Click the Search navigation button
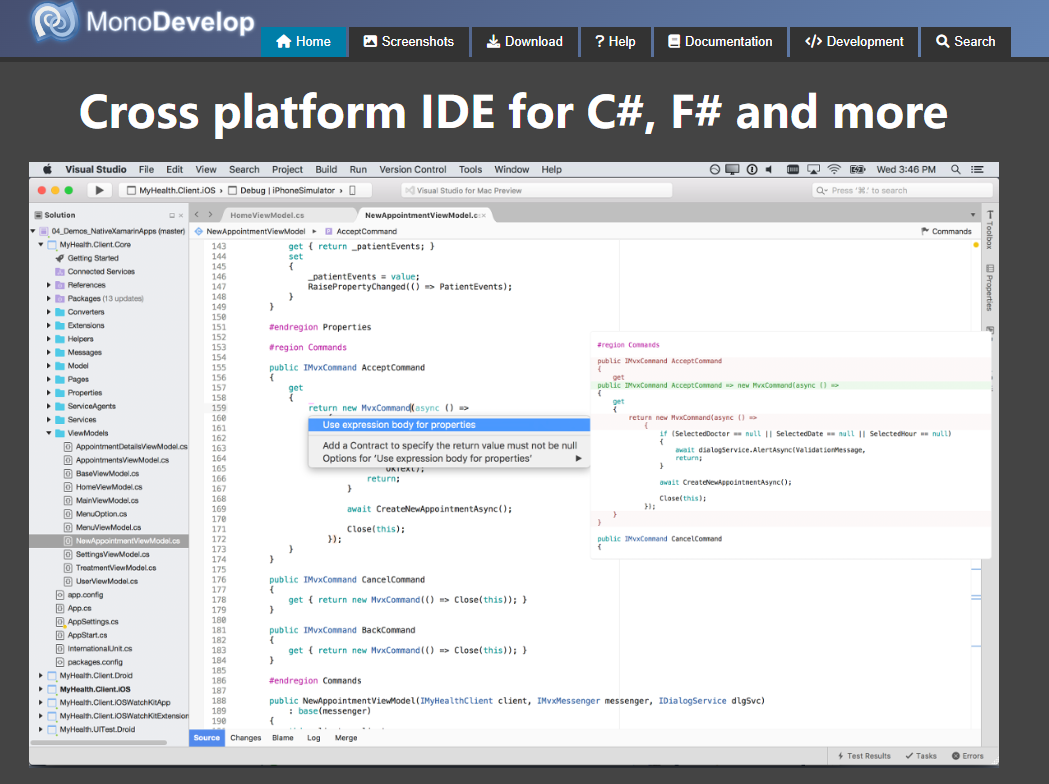Screen dimensions: 1049x784 tap(965, 41)
